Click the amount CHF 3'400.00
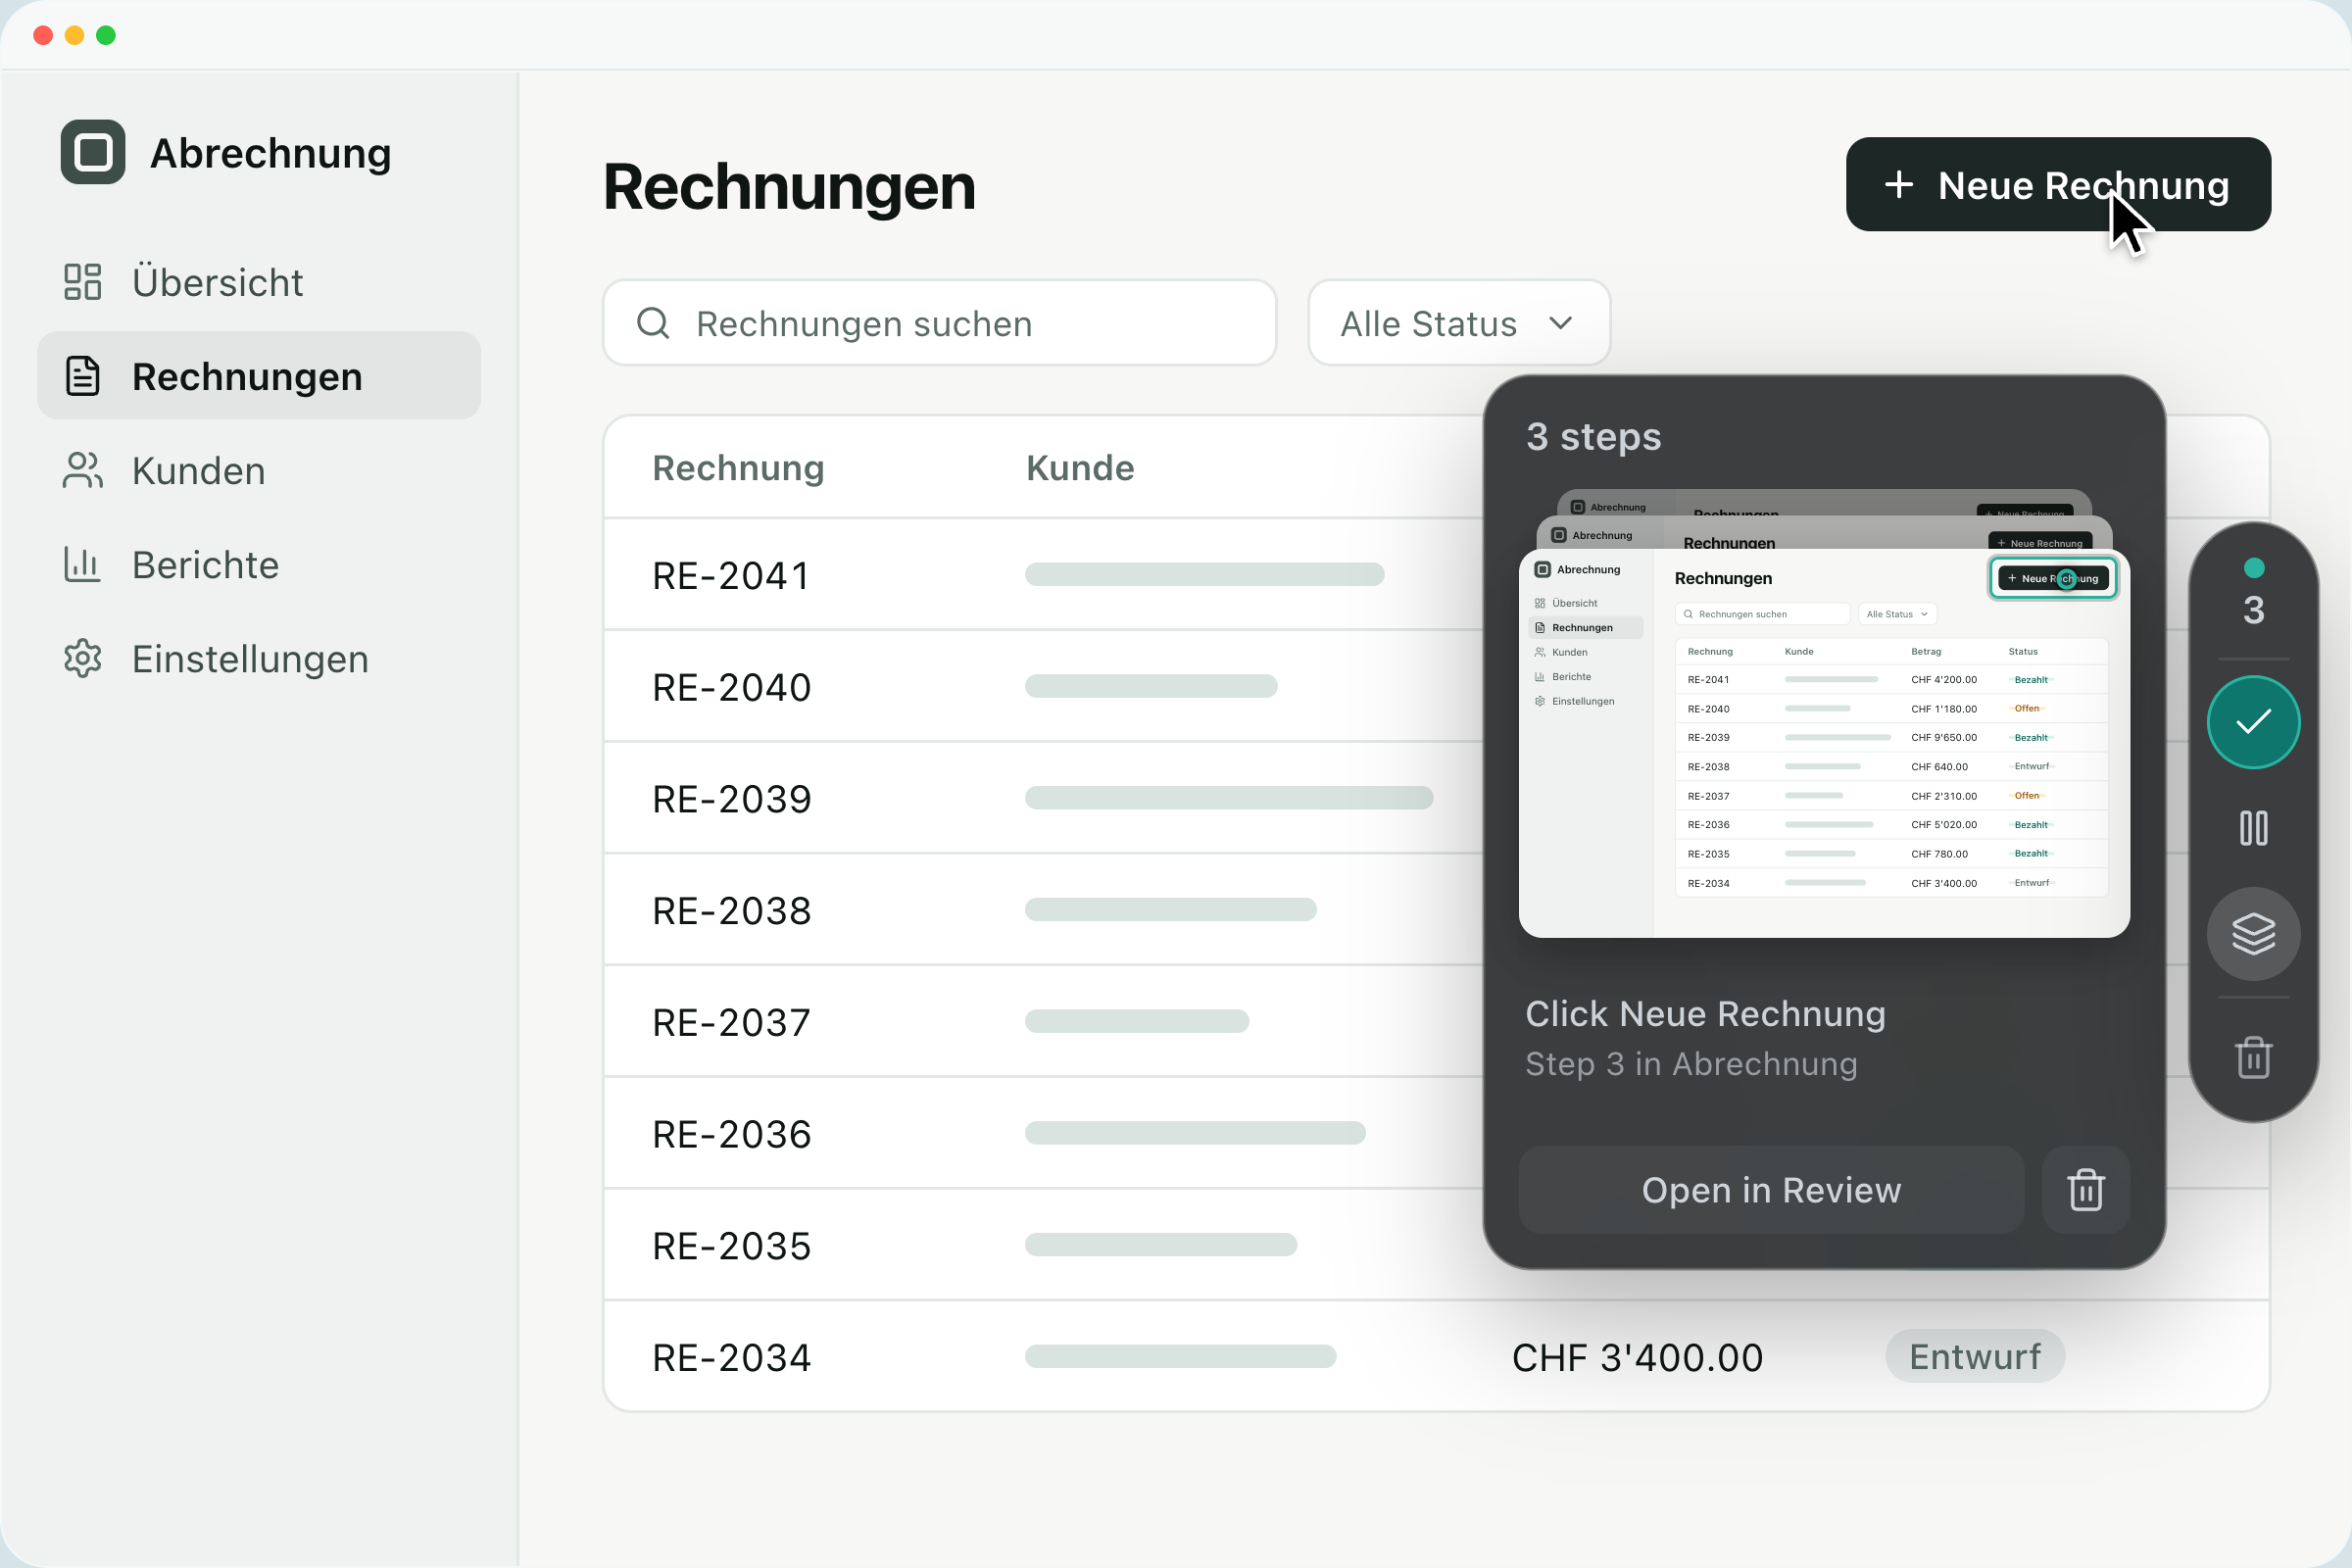2352x1568 pixels. [x=1637, y=1358]
